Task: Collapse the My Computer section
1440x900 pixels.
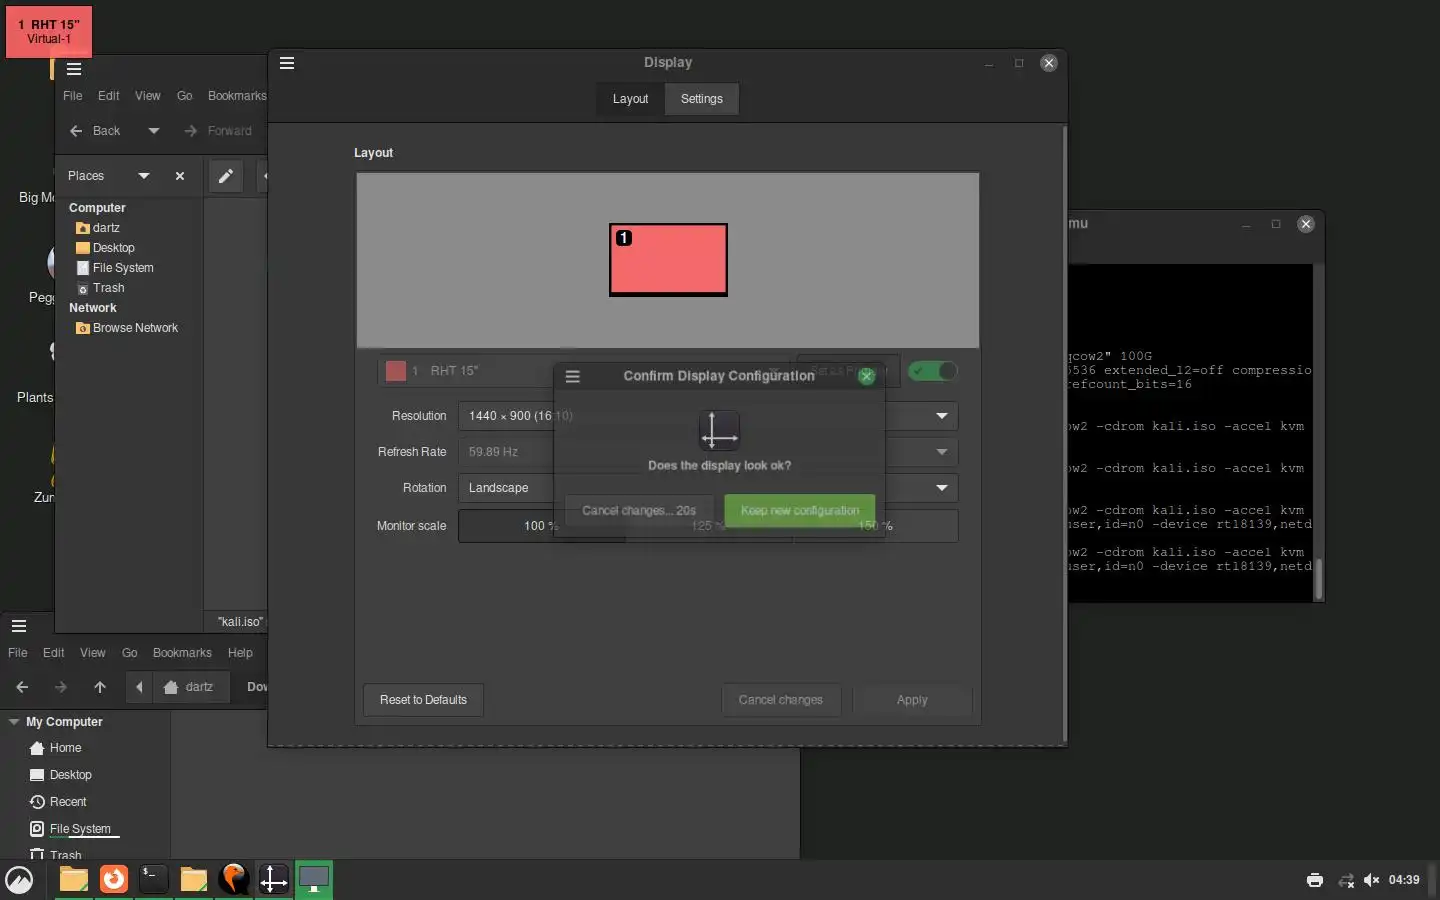Action: point(14,722)
